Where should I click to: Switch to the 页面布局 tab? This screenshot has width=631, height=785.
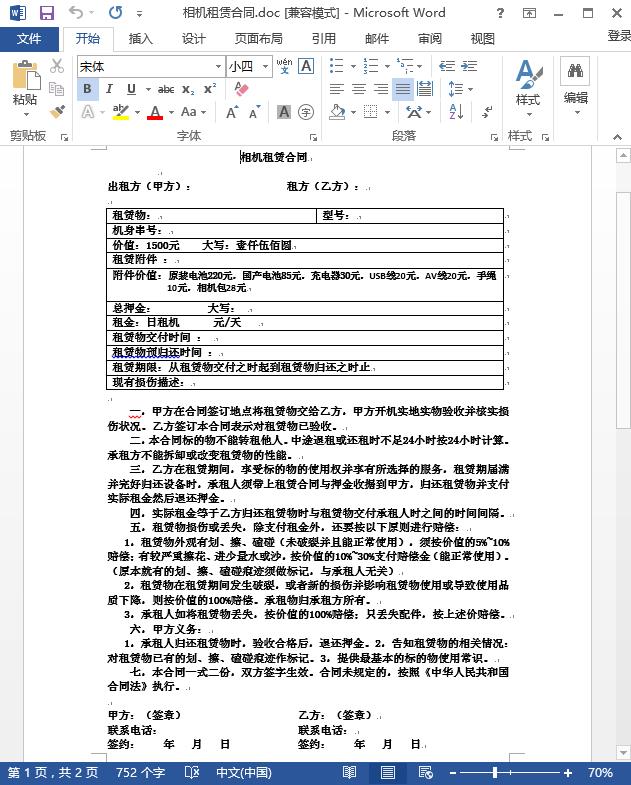[259, 39]
